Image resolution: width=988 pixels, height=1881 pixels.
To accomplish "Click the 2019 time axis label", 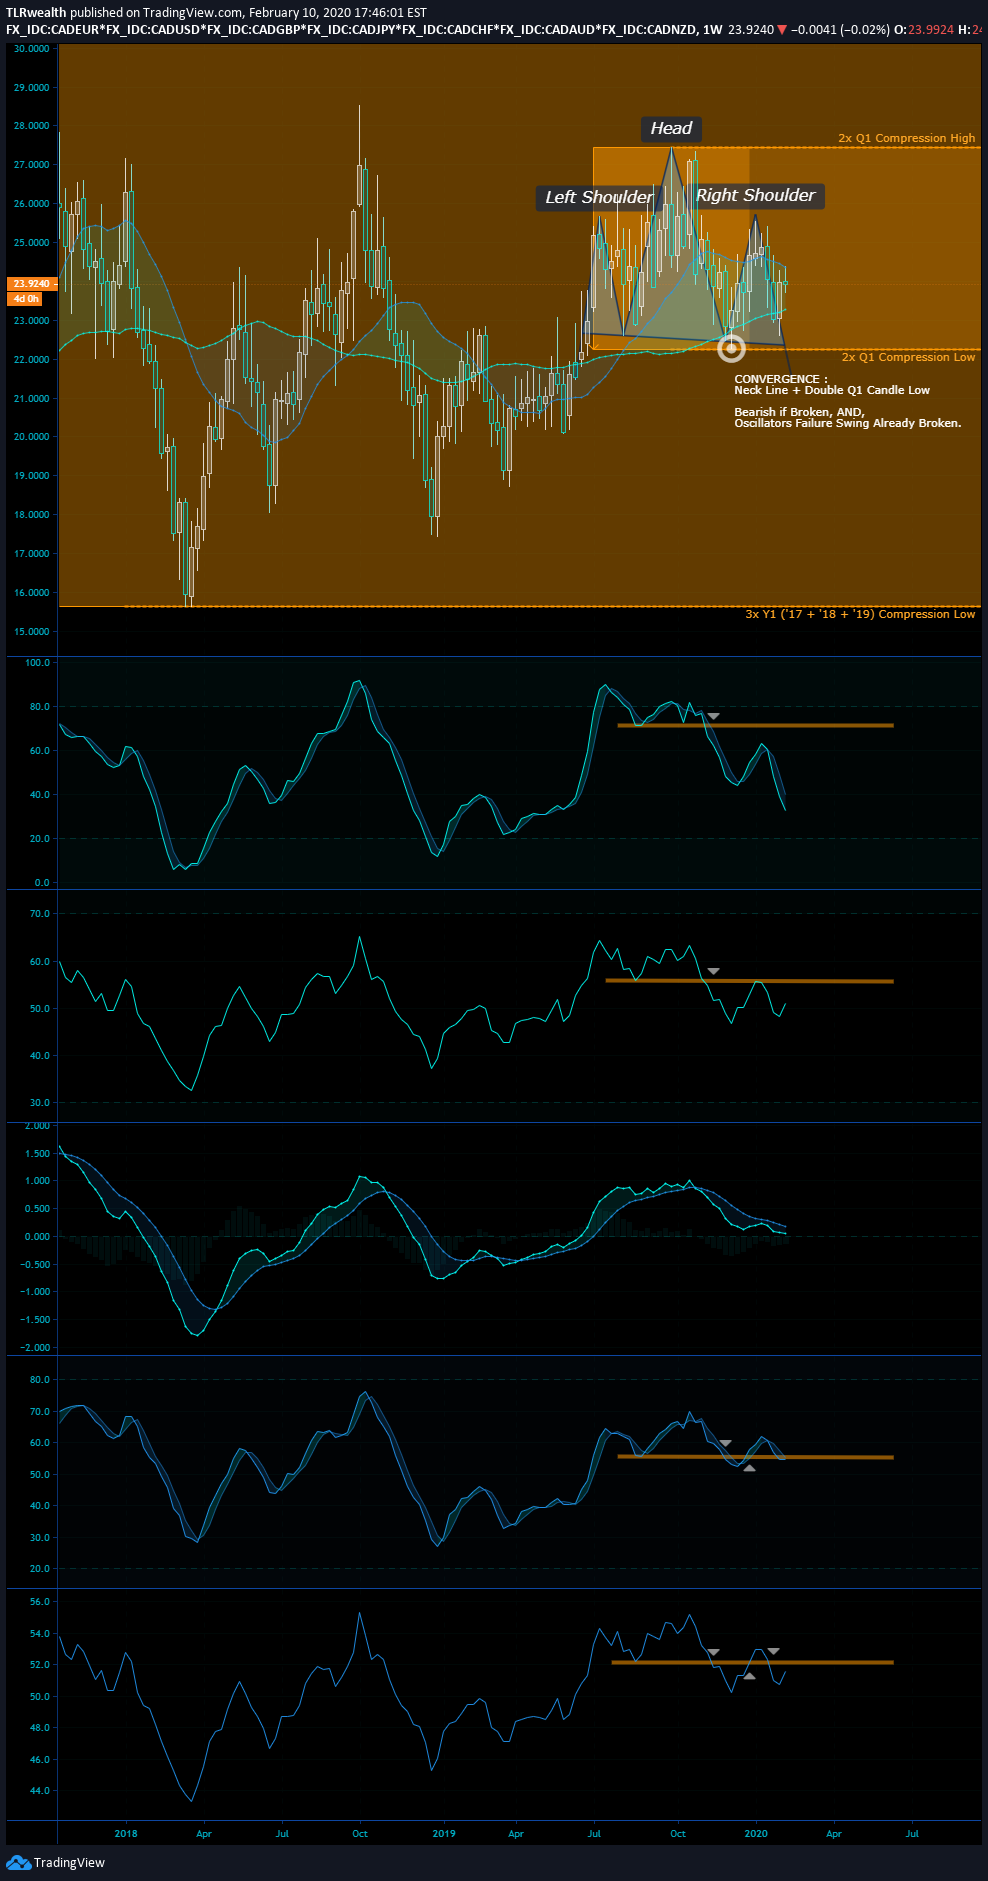I will [x=444, y=1833].
